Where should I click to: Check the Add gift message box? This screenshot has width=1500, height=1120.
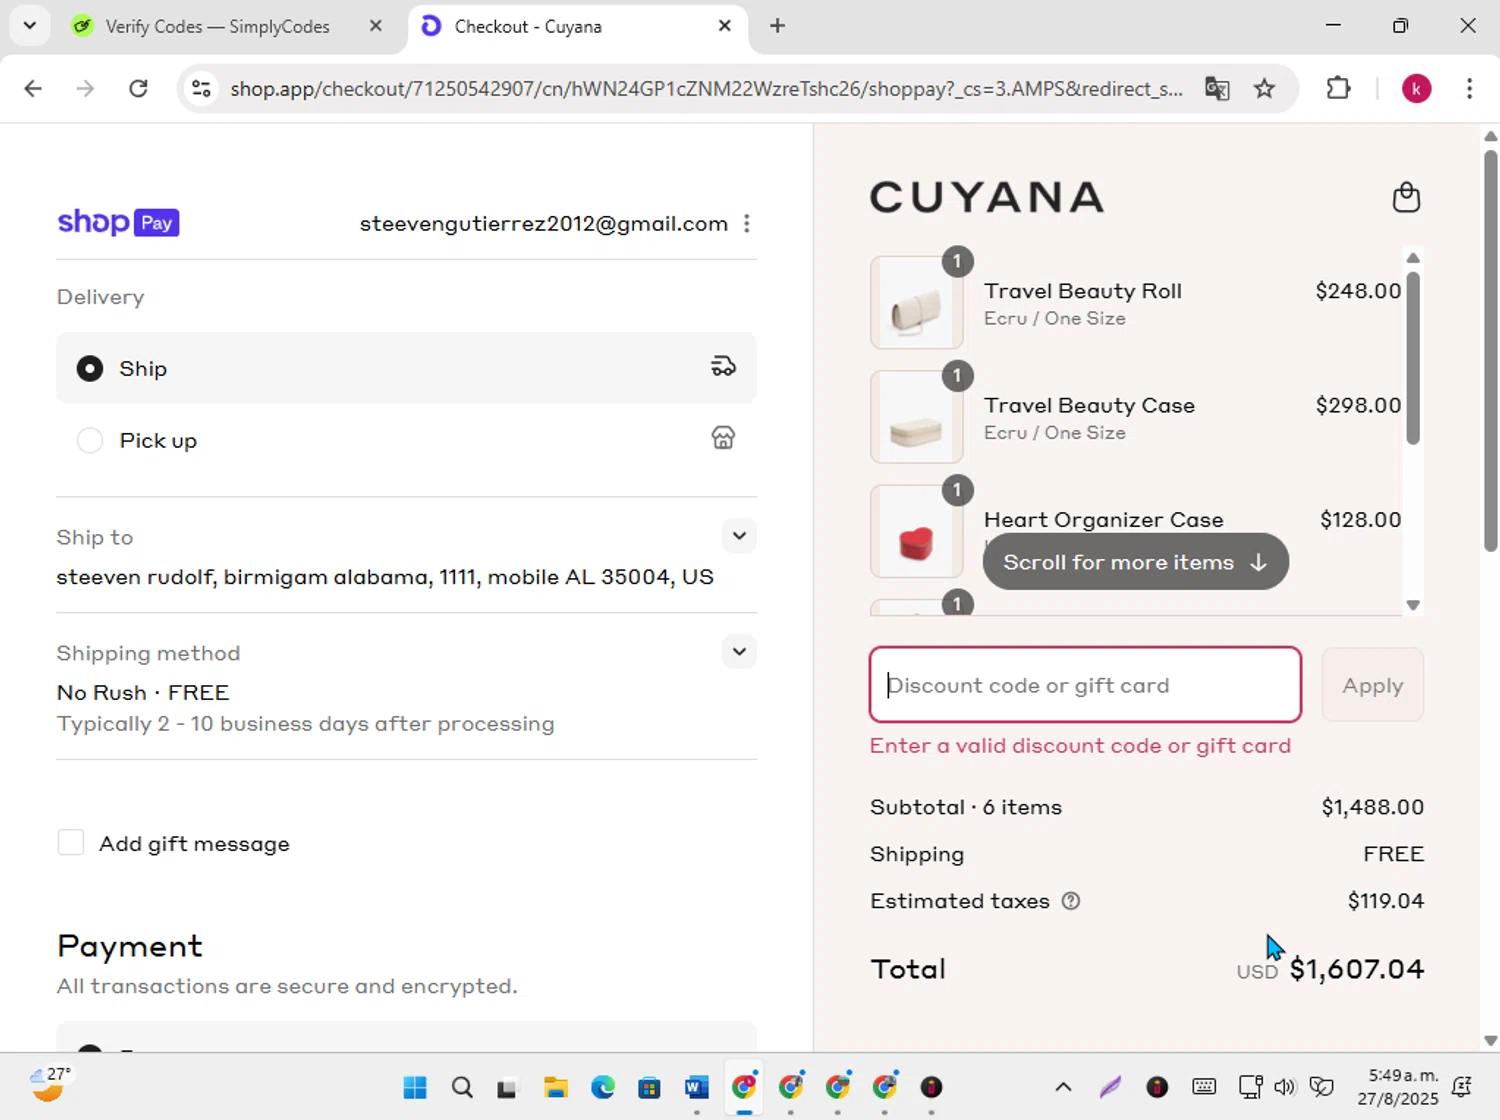[71, 843]
